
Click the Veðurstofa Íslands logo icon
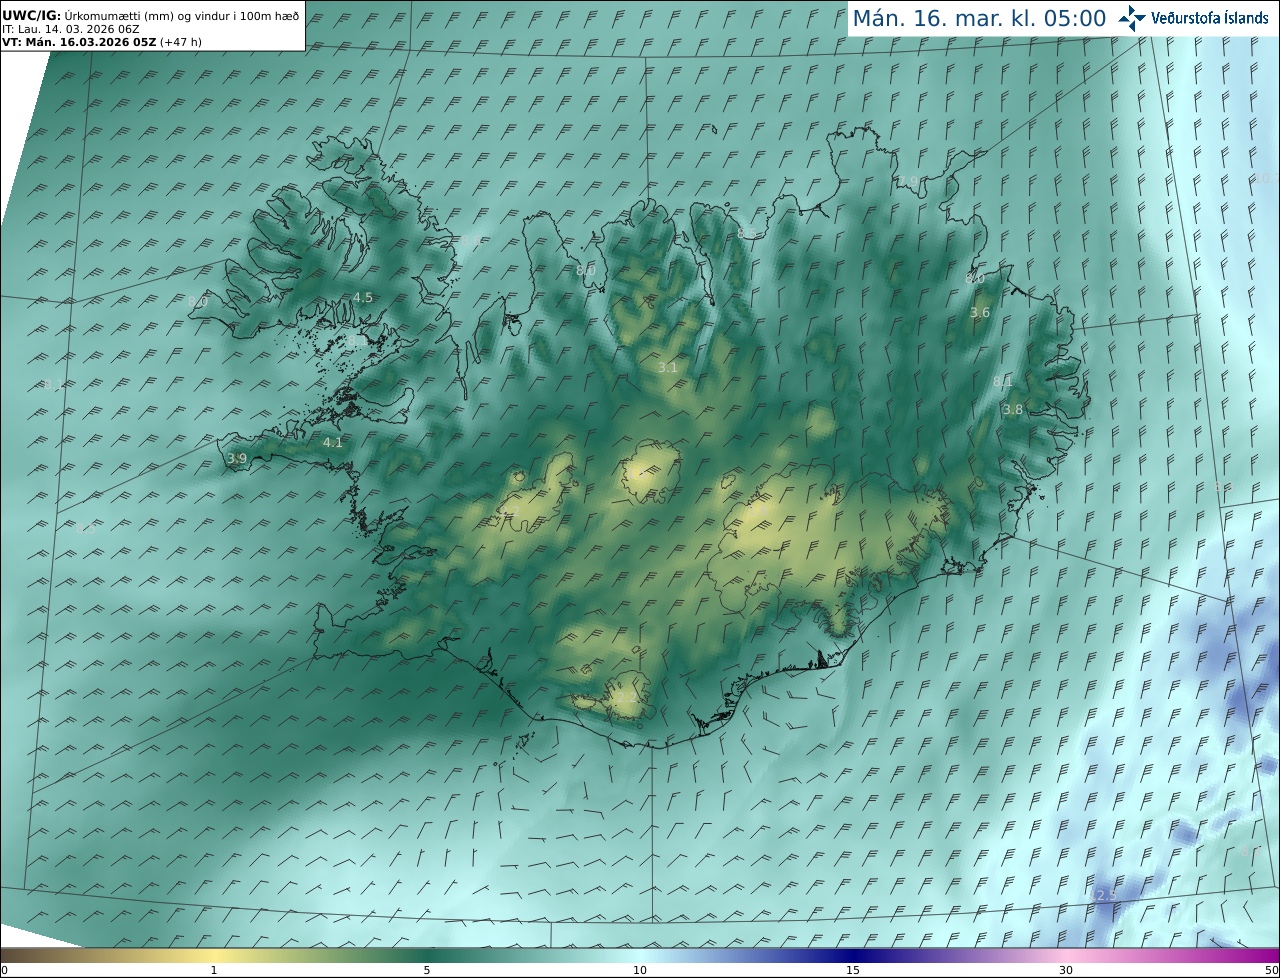(x=1132, y=18)
